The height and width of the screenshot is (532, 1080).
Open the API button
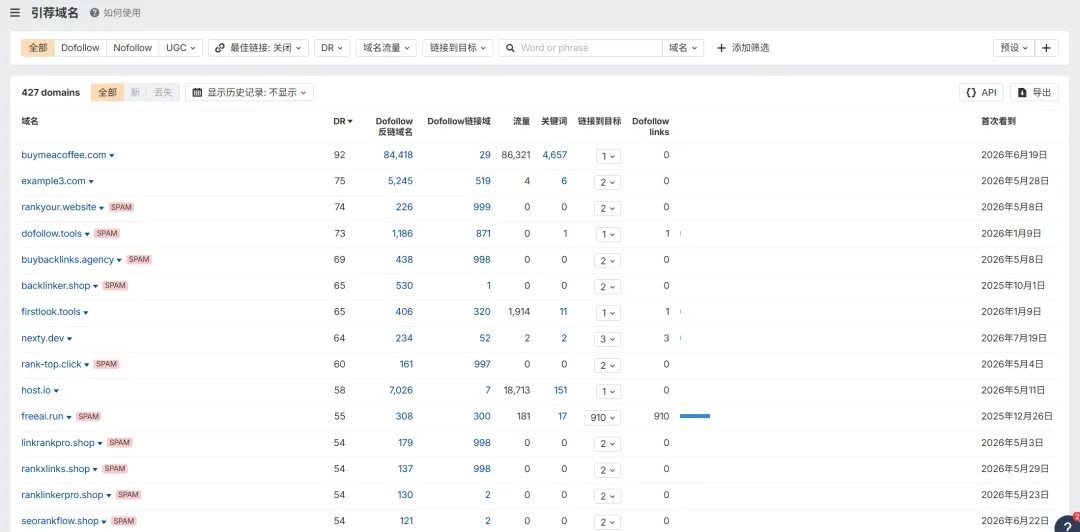click(981, 92)
